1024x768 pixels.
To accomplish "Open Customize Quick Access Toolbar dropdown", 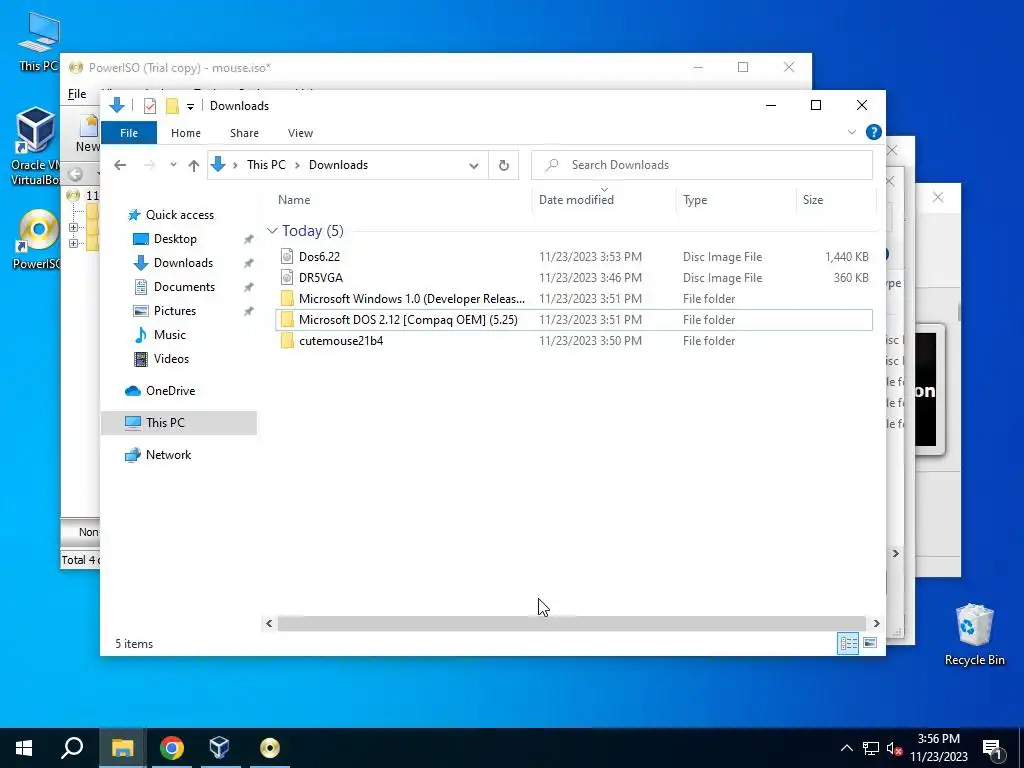I will pos(190,106).
